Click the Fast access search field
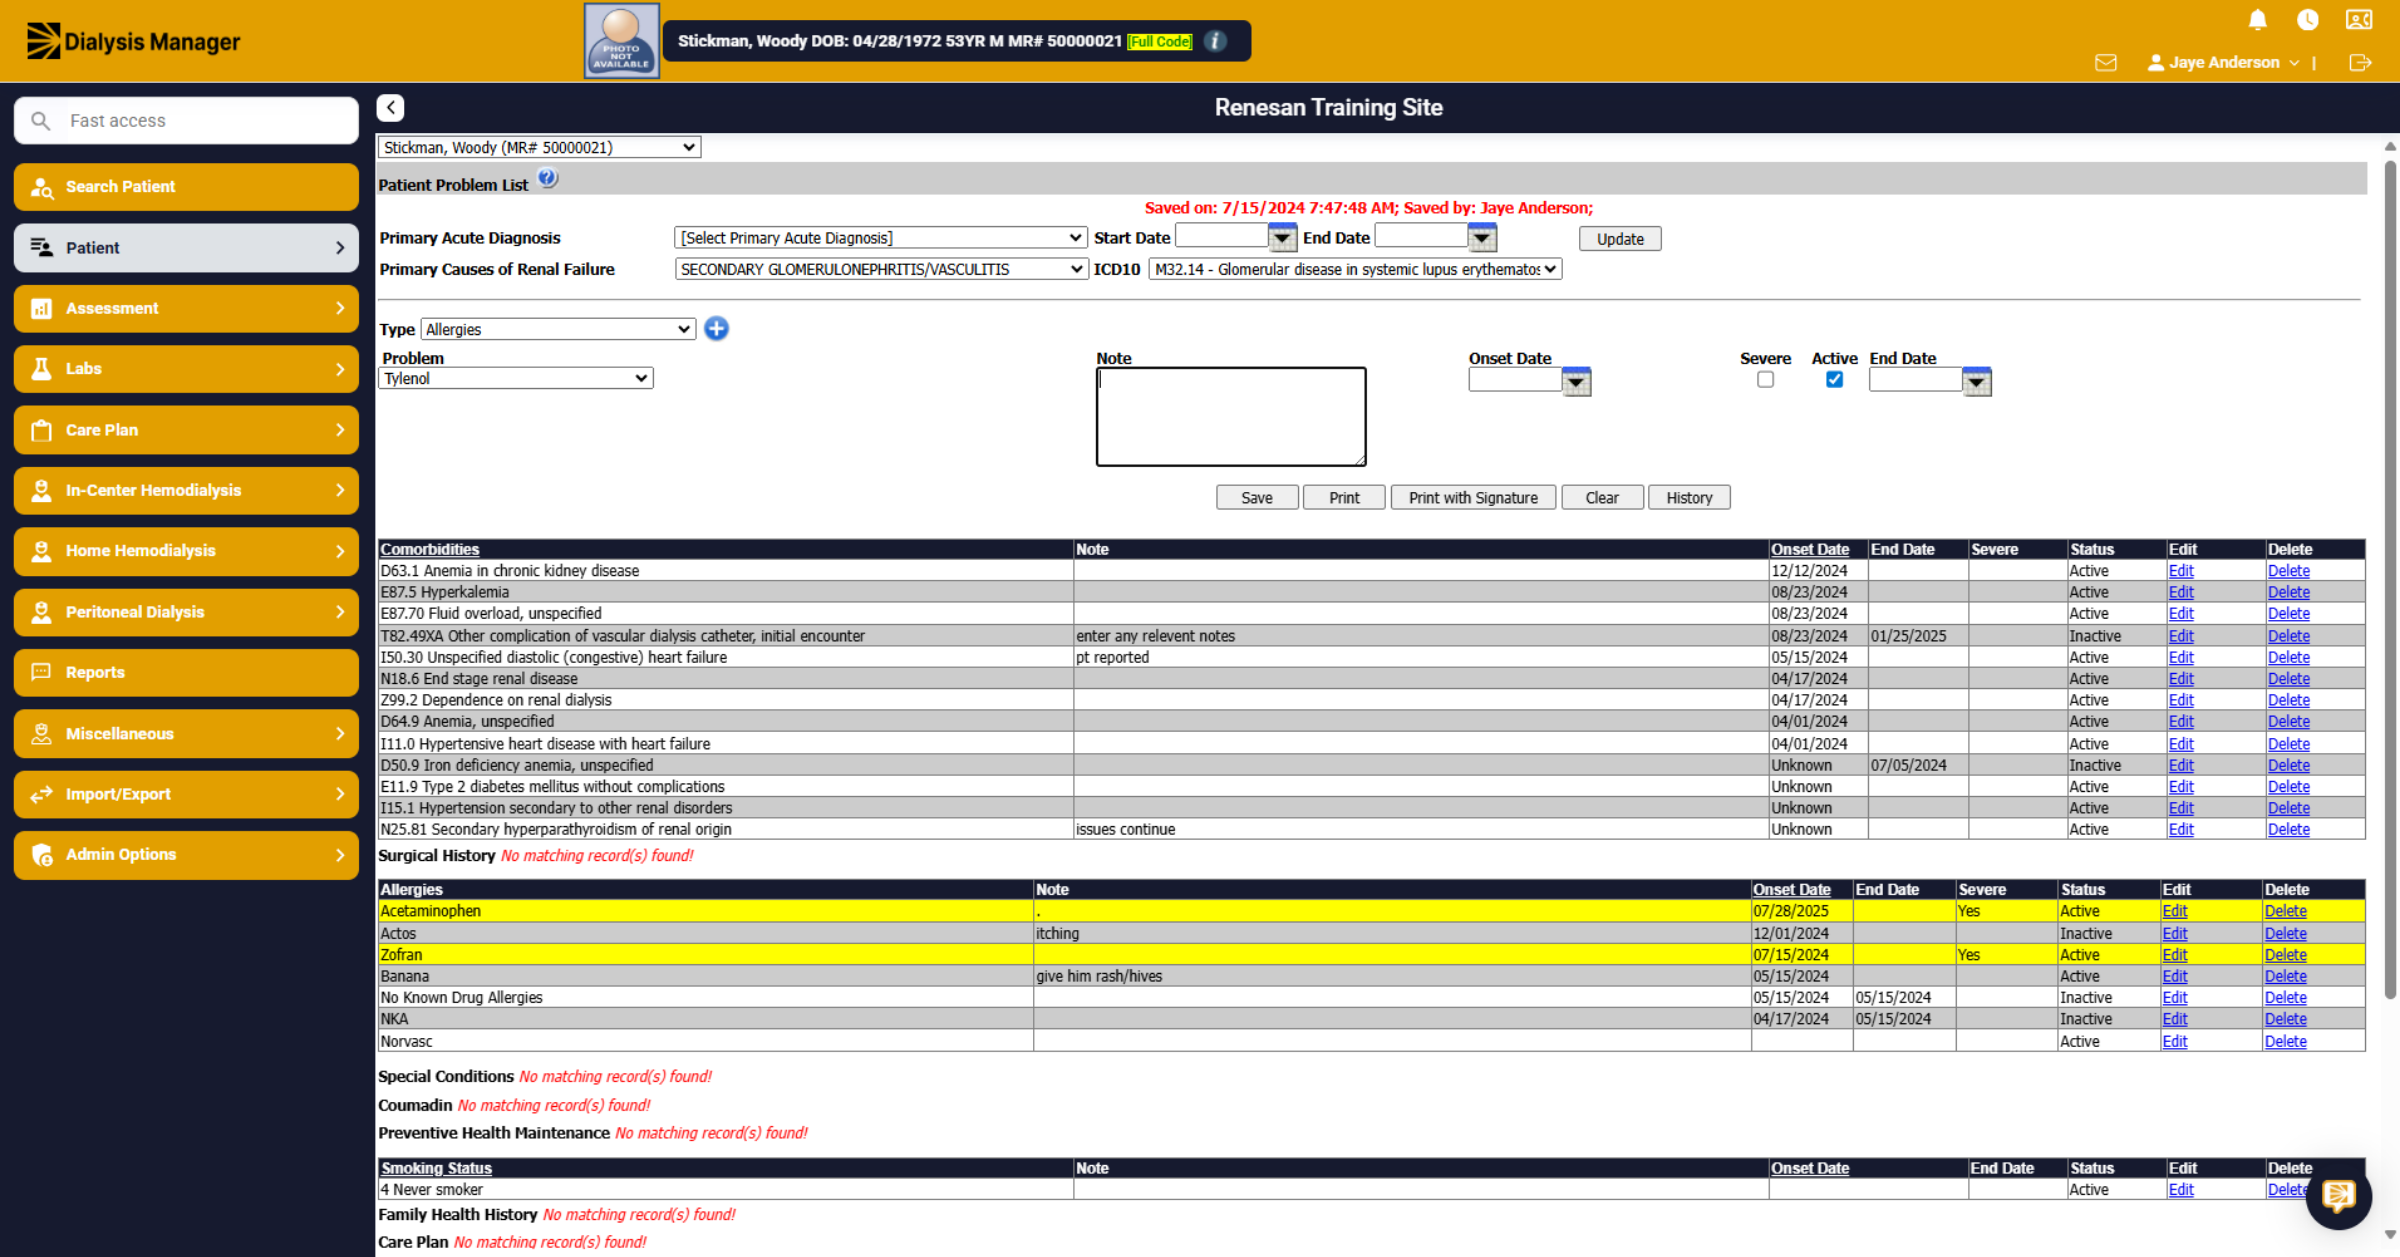Viewport: 2400px width, 1257px height. tap(186, 121)
